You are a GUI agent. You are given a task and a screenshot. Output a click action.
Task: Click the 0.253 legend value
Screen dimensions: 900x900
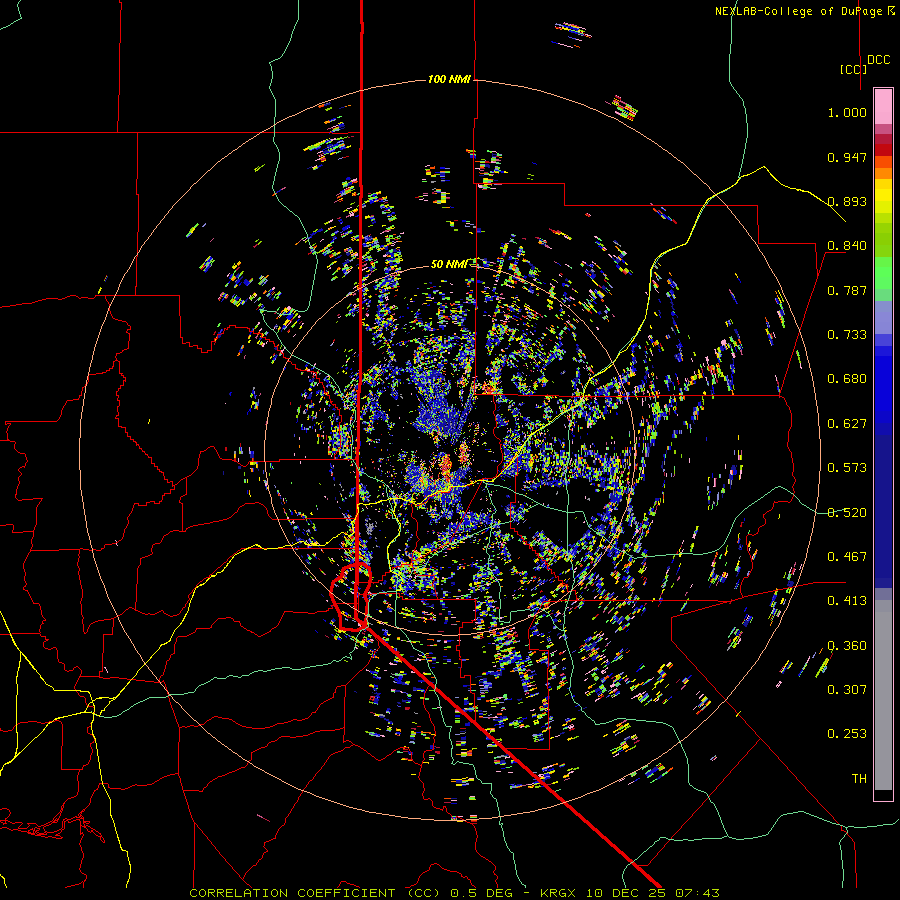click(x=847, y=734)
